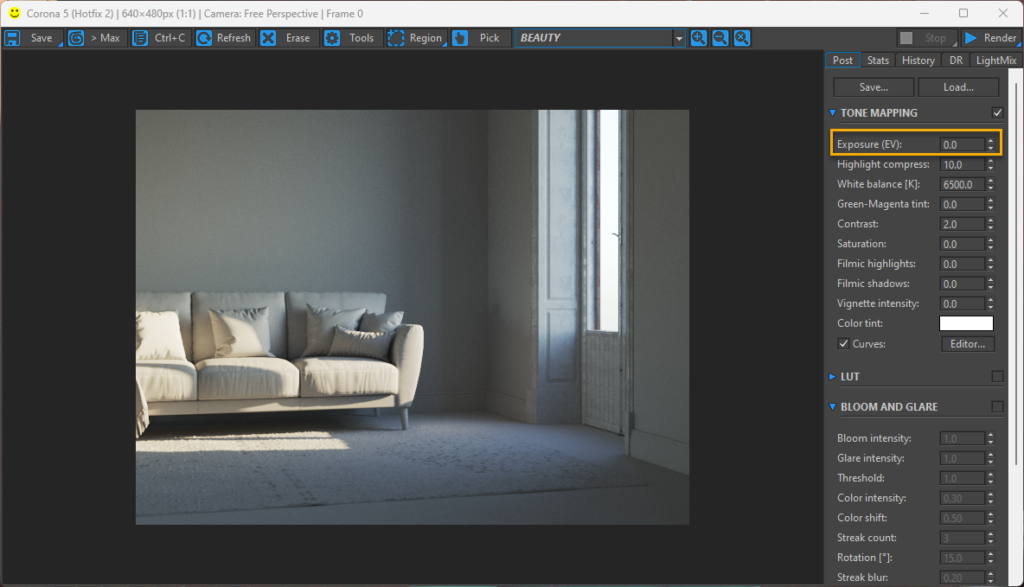Click the Filmic shadows value field

click(x=962, y=283)
